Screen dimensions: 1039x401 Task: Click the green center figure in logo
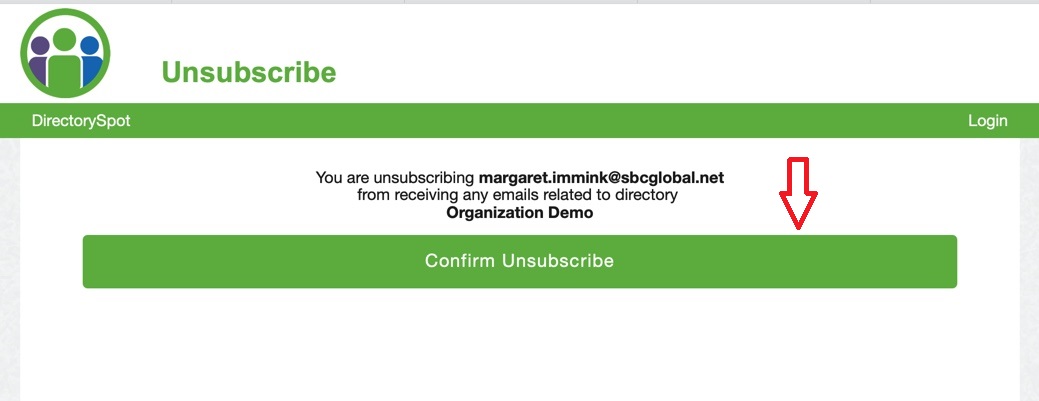coord(65,60)
